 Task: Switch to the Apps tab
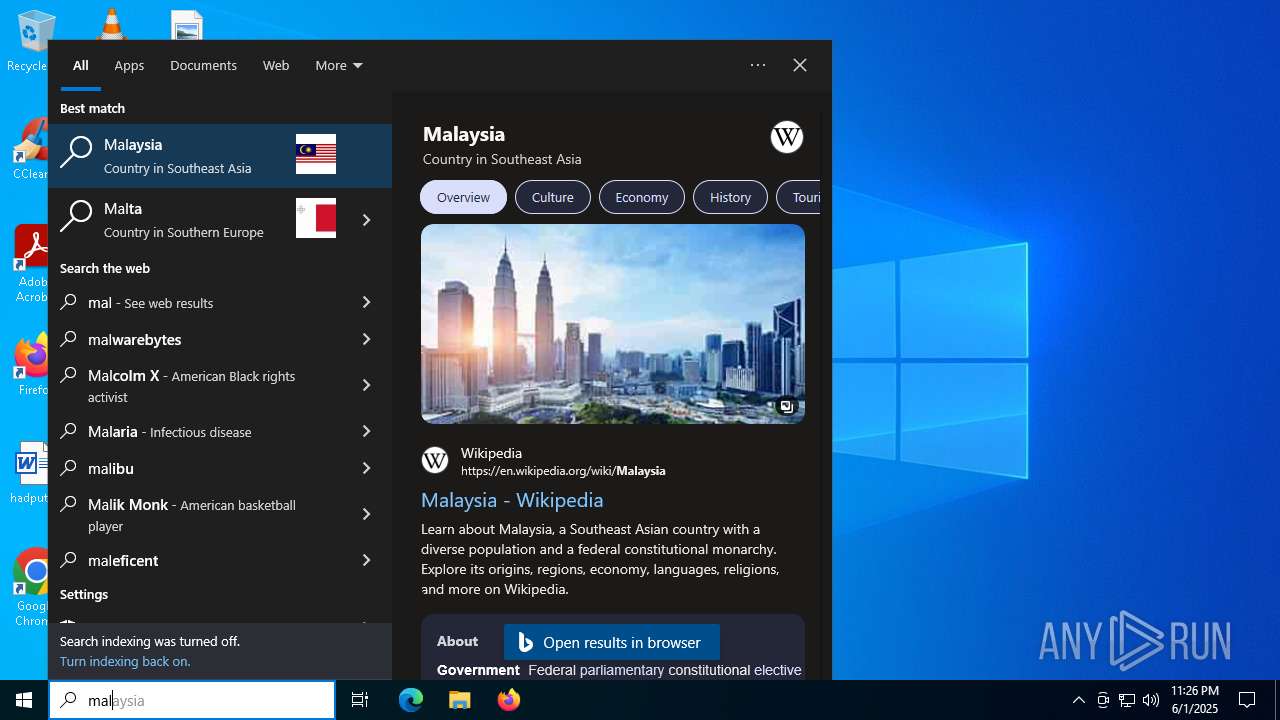point(129,65)
